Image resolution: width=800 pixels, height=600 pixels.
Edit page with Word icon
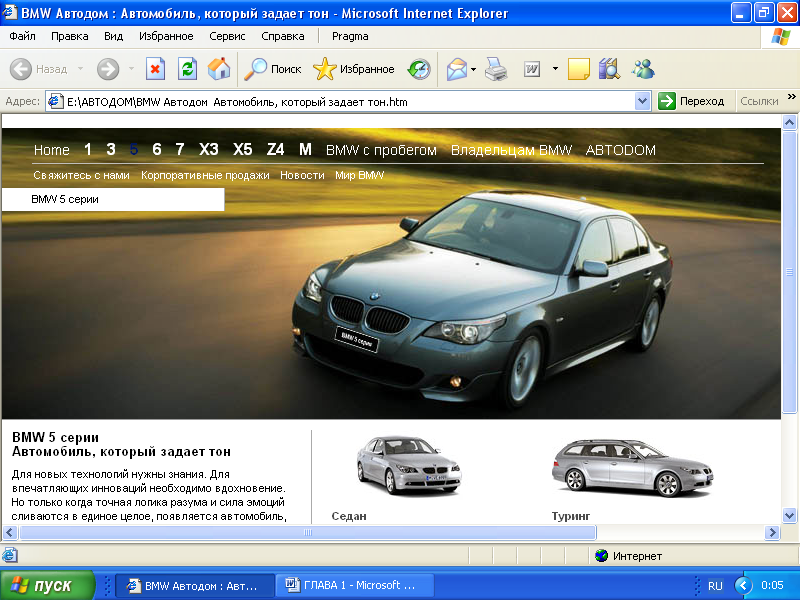pos(532,69)
